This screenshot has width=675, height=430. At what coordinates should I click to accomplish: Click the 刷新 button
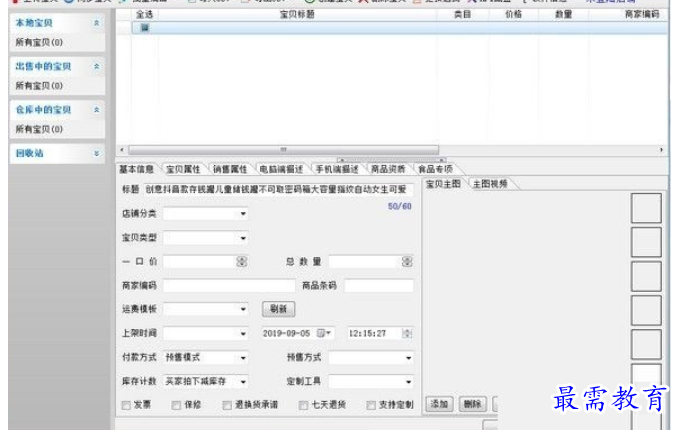point(279,309)
